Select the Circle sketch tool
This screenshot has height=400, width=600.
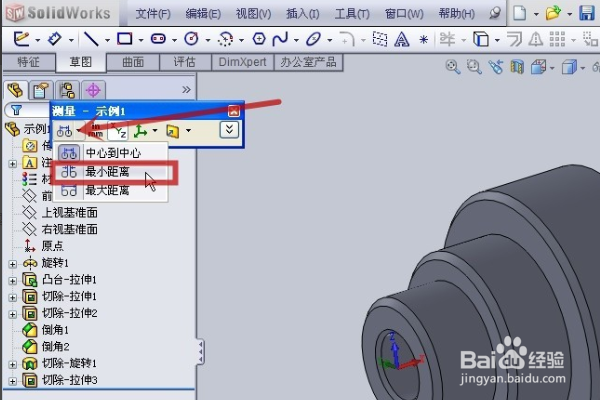tap(191, 39)
